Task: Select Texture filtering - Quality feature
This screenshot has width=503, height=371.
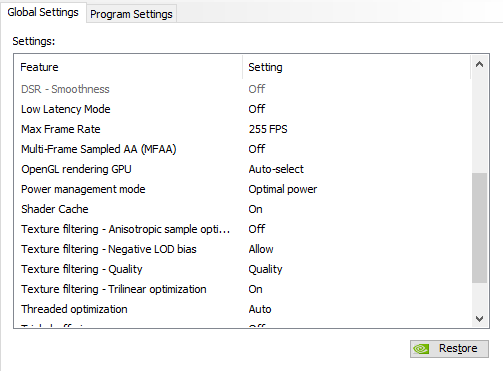Action: coord(82,269)
